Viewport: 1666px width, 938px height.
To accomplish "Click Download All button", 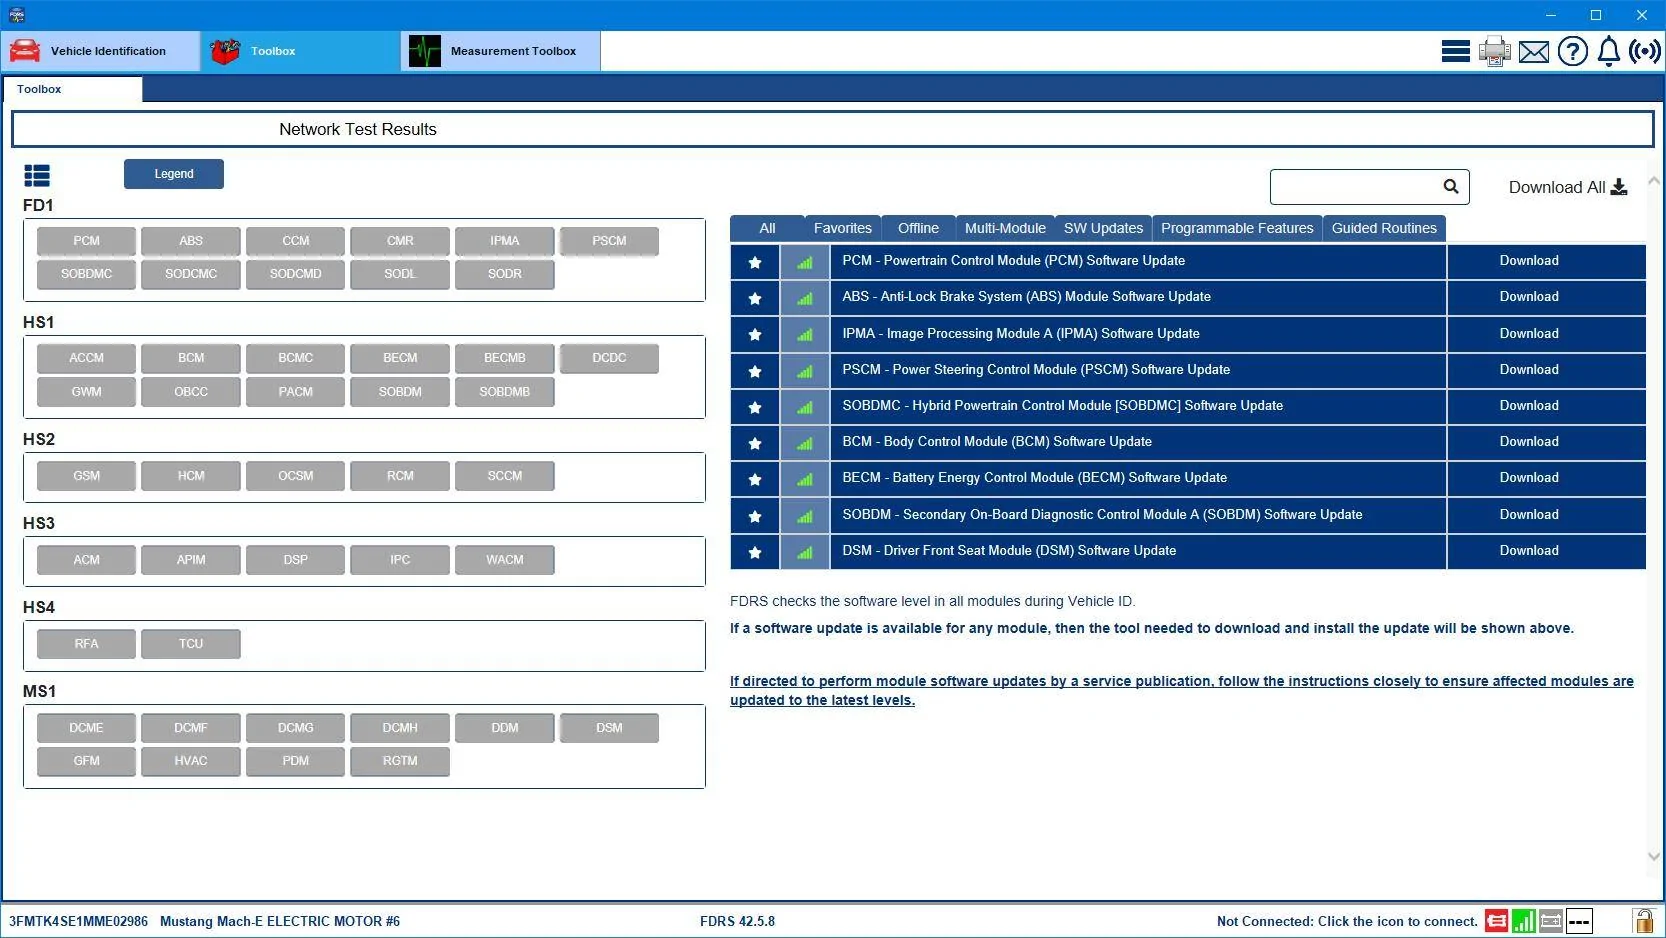I will pos(1567,187).
